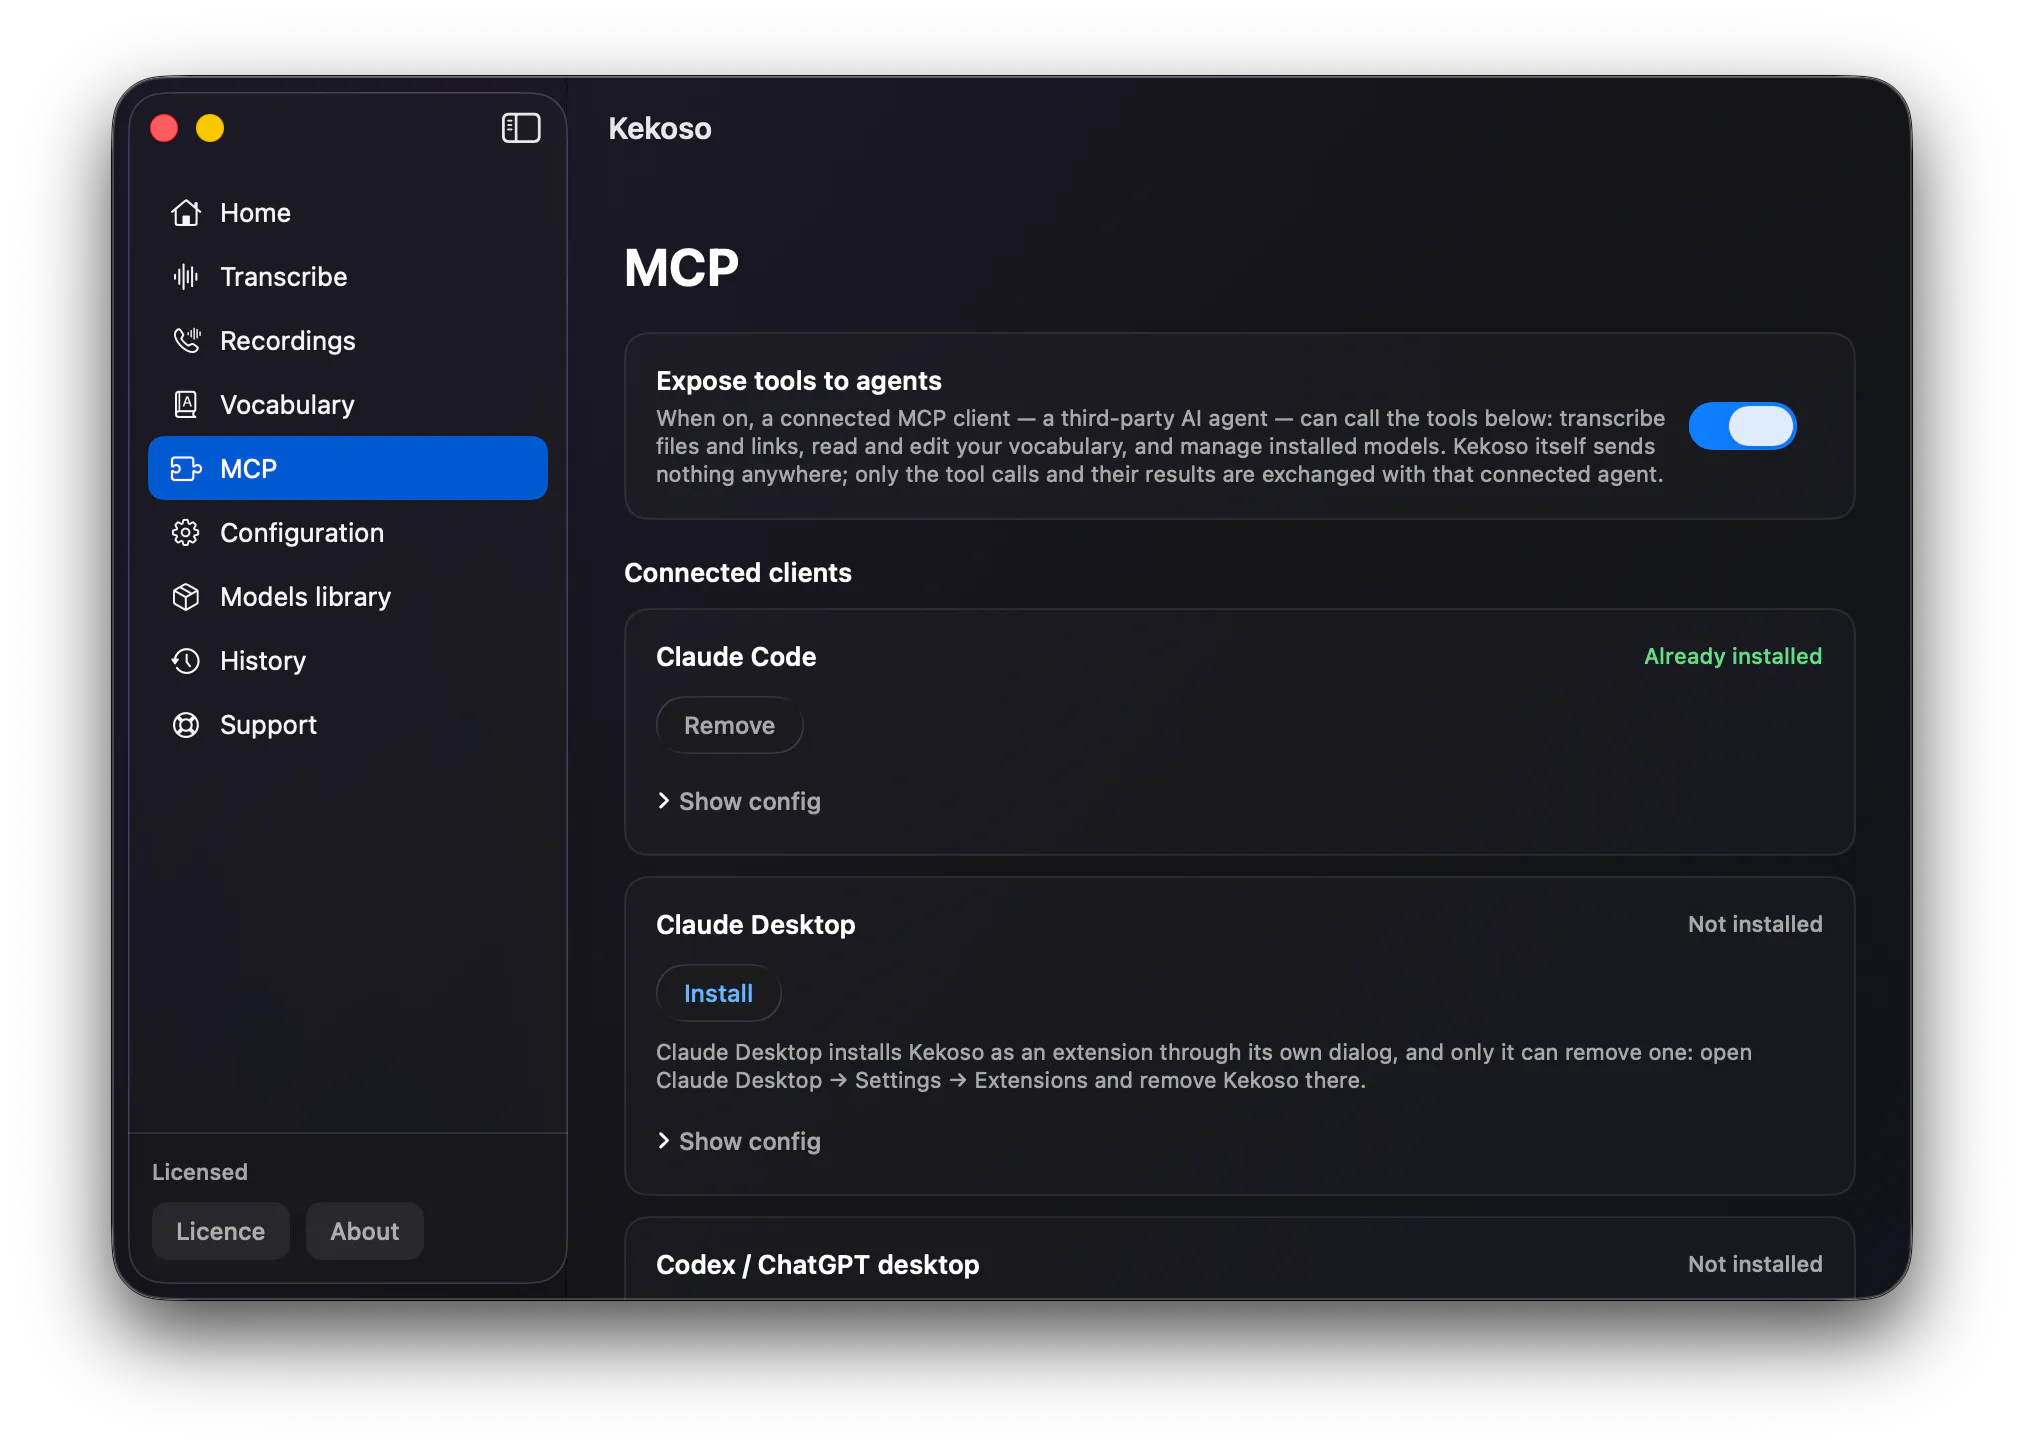2024x1448 pixels.
Task: Navigate to Models library
Action: click(x=348, y=597)
